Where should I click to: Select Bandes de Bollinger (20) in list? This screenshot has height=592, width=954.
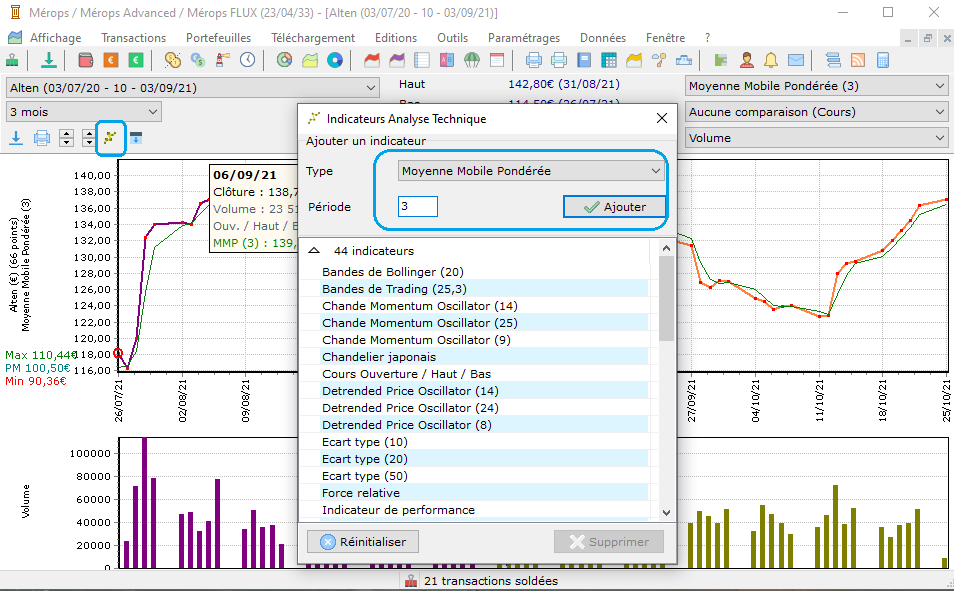click(392, 272)
